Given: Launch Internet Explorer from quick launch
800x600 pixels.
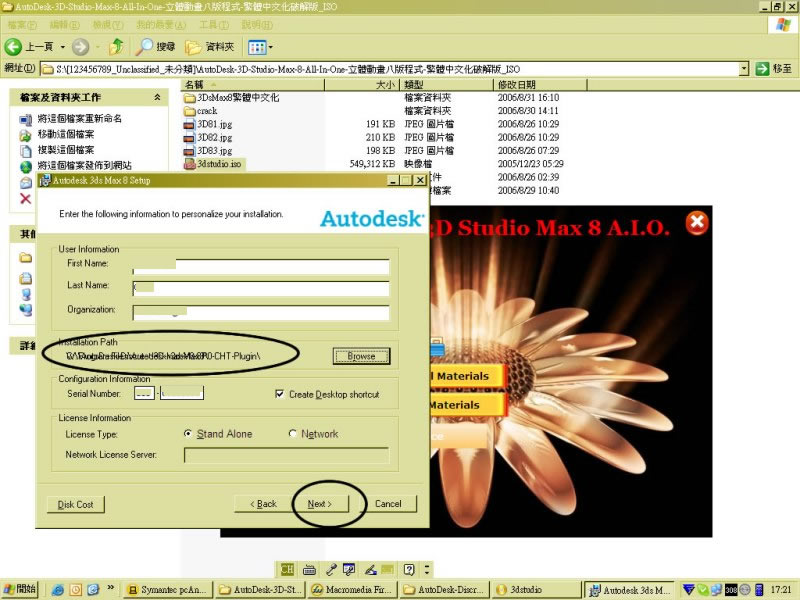Looking at the screenshot, I should tap(58, 590).
